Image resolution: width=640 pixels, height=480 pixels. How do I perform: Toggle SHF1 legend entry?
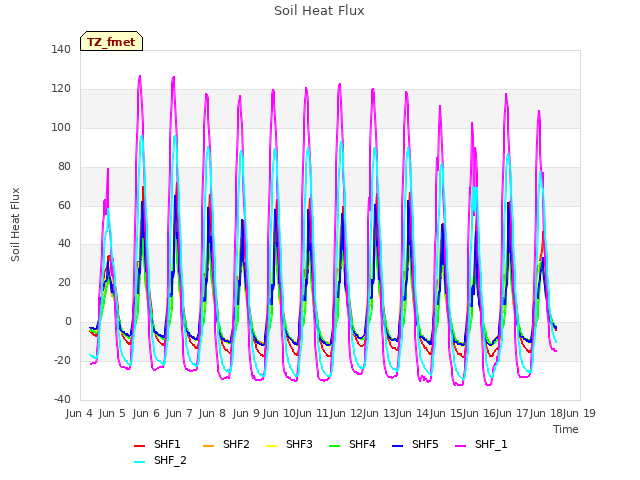tap(157, 444)
